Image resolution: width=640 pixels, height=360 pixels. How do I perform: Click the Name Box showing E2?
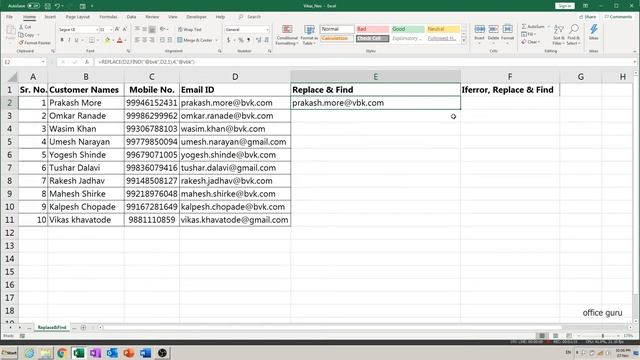pyautogui.click(x=24, y=62)
